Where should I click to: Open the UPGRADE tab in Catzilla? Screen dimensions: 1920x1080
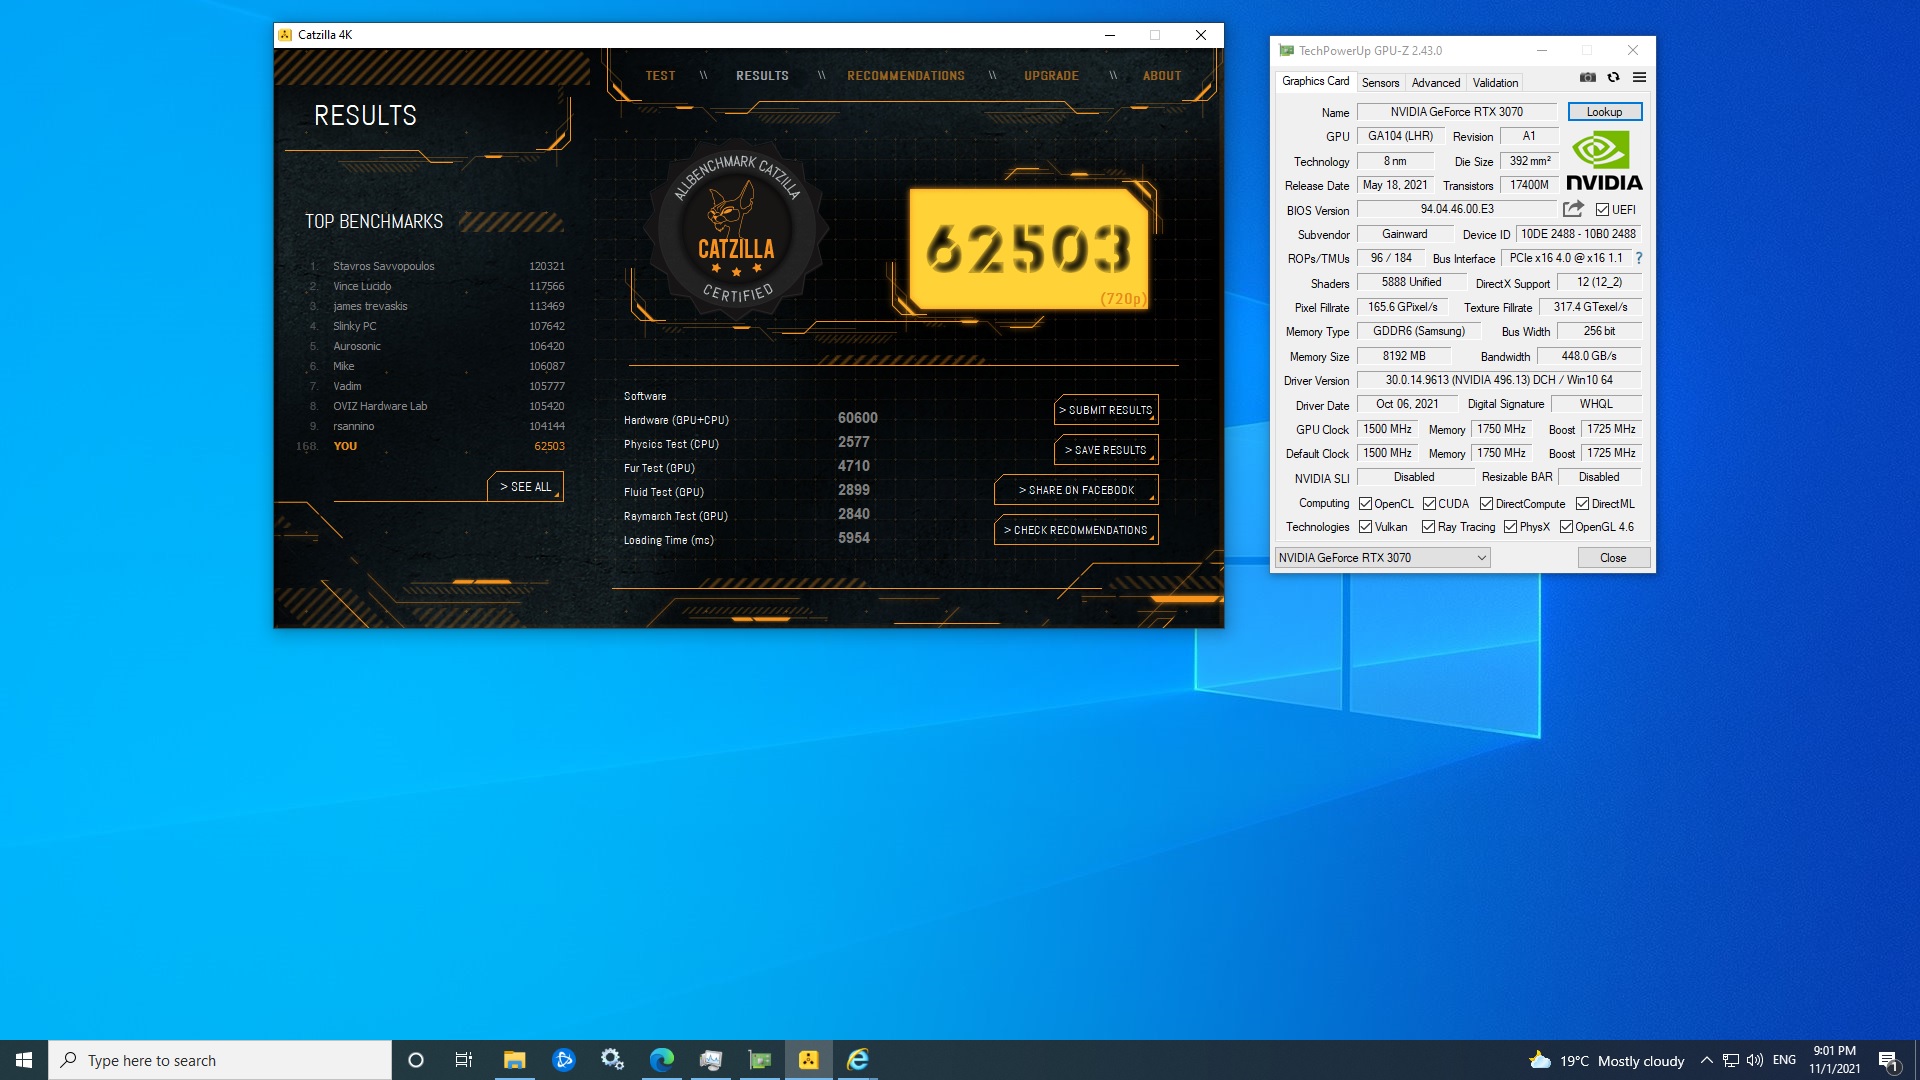[1051, 76]
